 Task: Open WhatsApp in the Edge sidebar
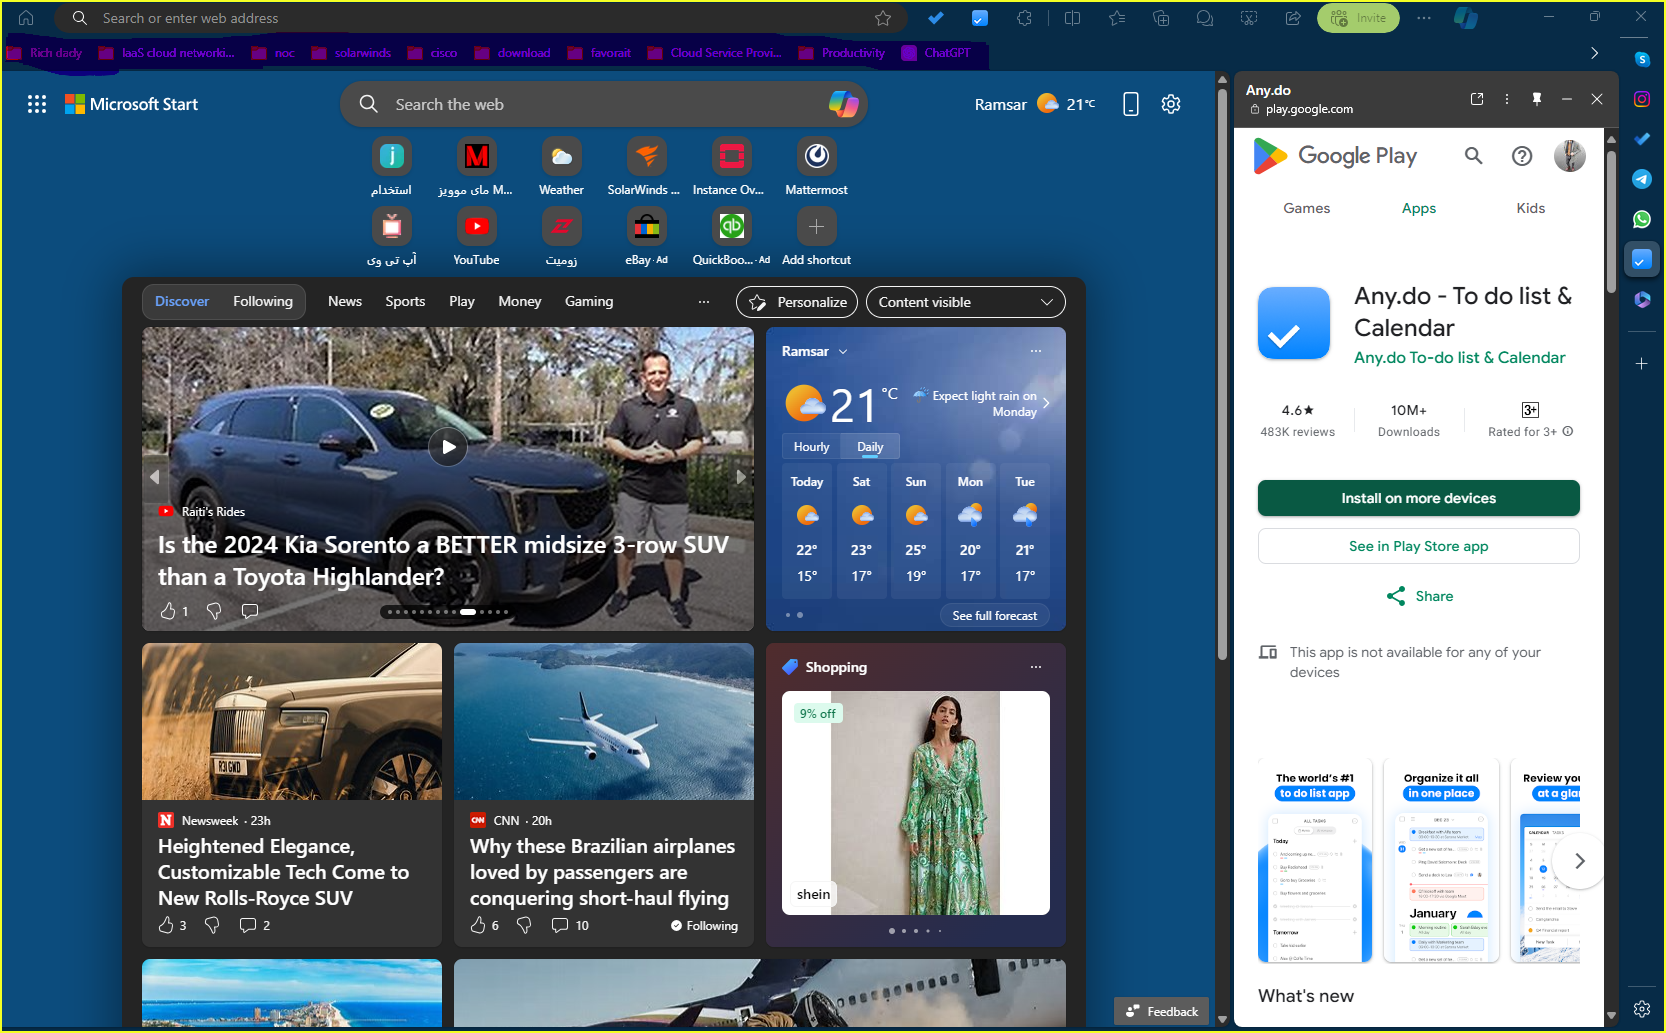point(1641,219)
